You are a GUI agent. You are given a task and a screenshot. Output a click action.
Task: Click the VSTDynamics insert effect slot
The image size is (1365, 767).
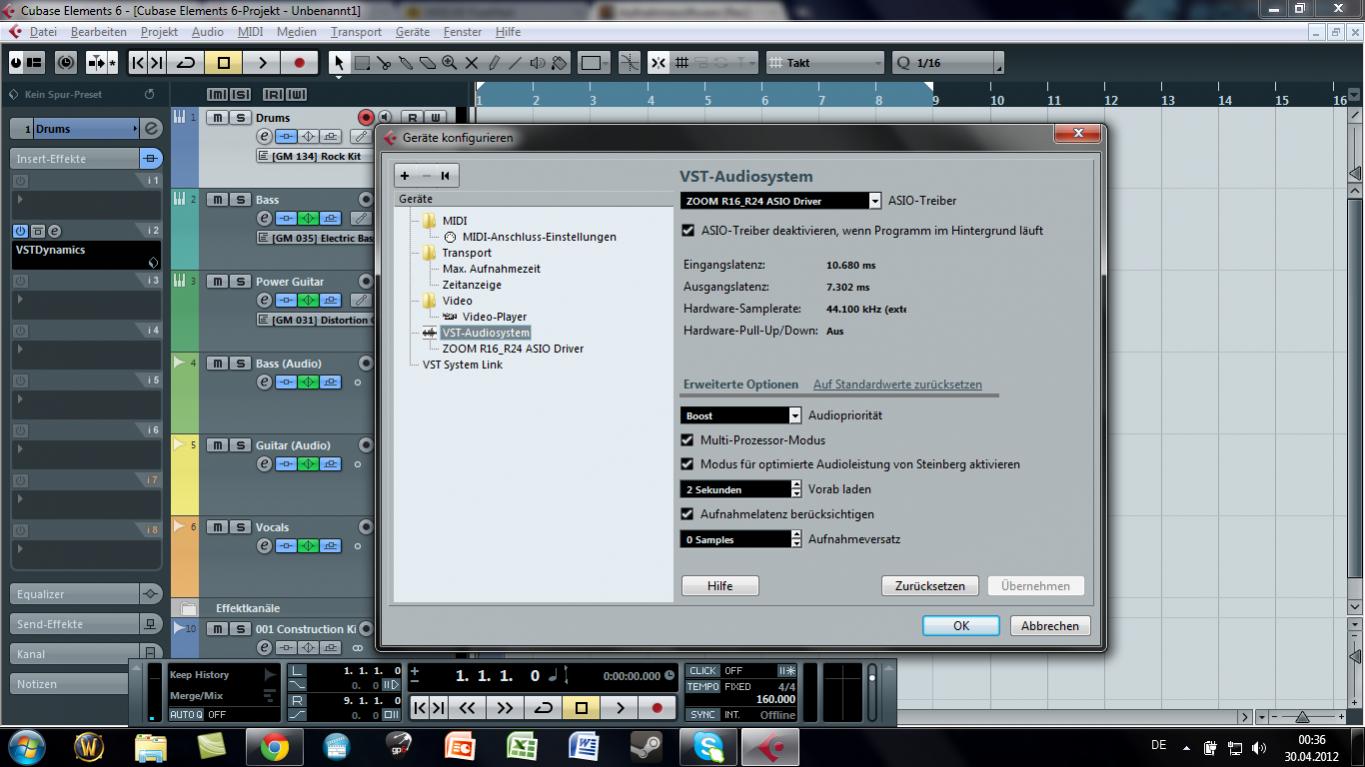coord(86,255)
